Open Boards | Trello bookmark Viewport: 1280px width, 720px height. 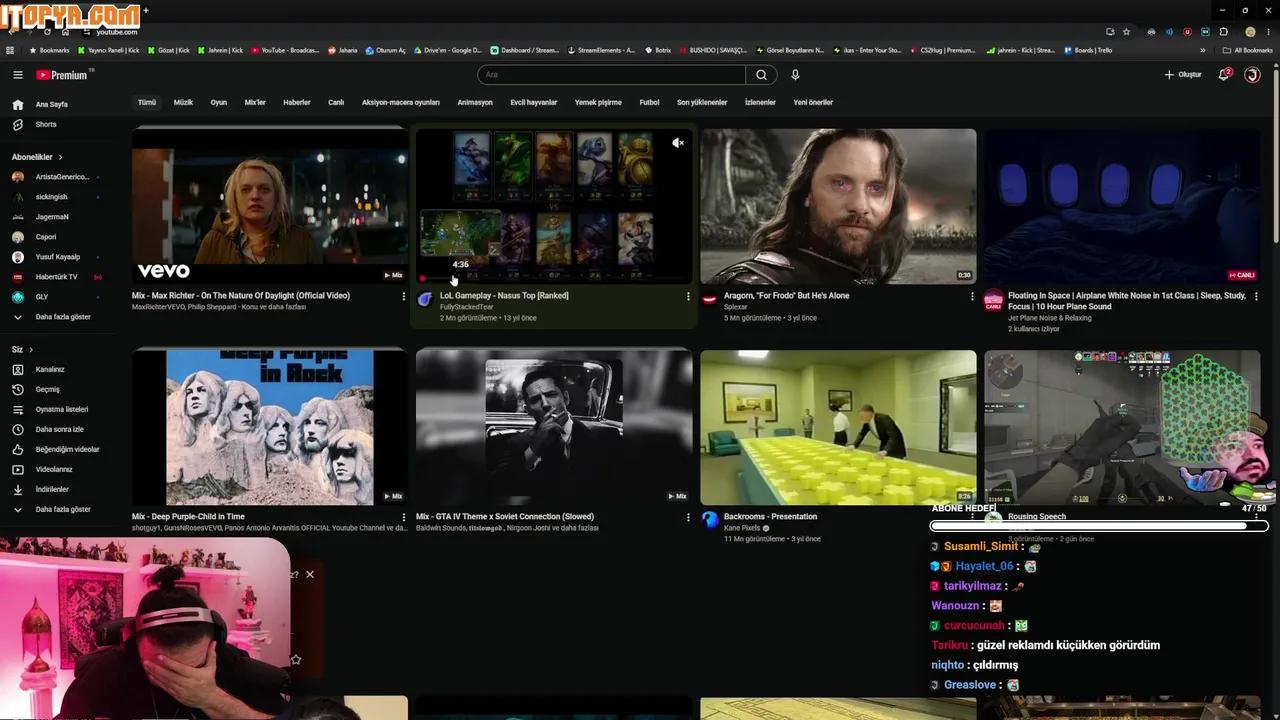[x=1088, y=50]
